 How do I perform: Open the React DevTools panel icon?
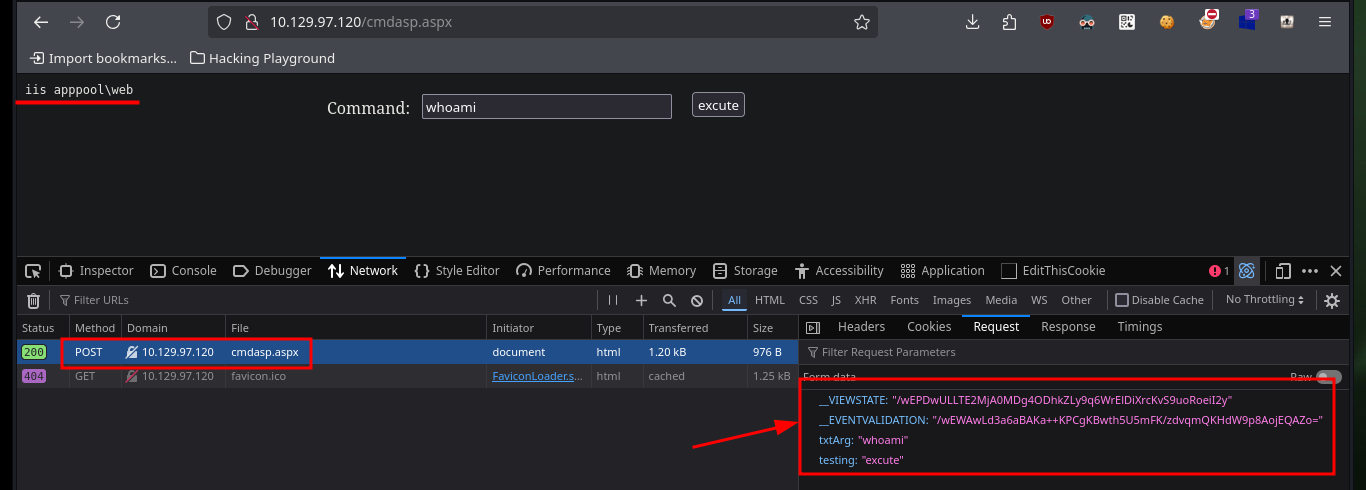tap(1246, 271)
